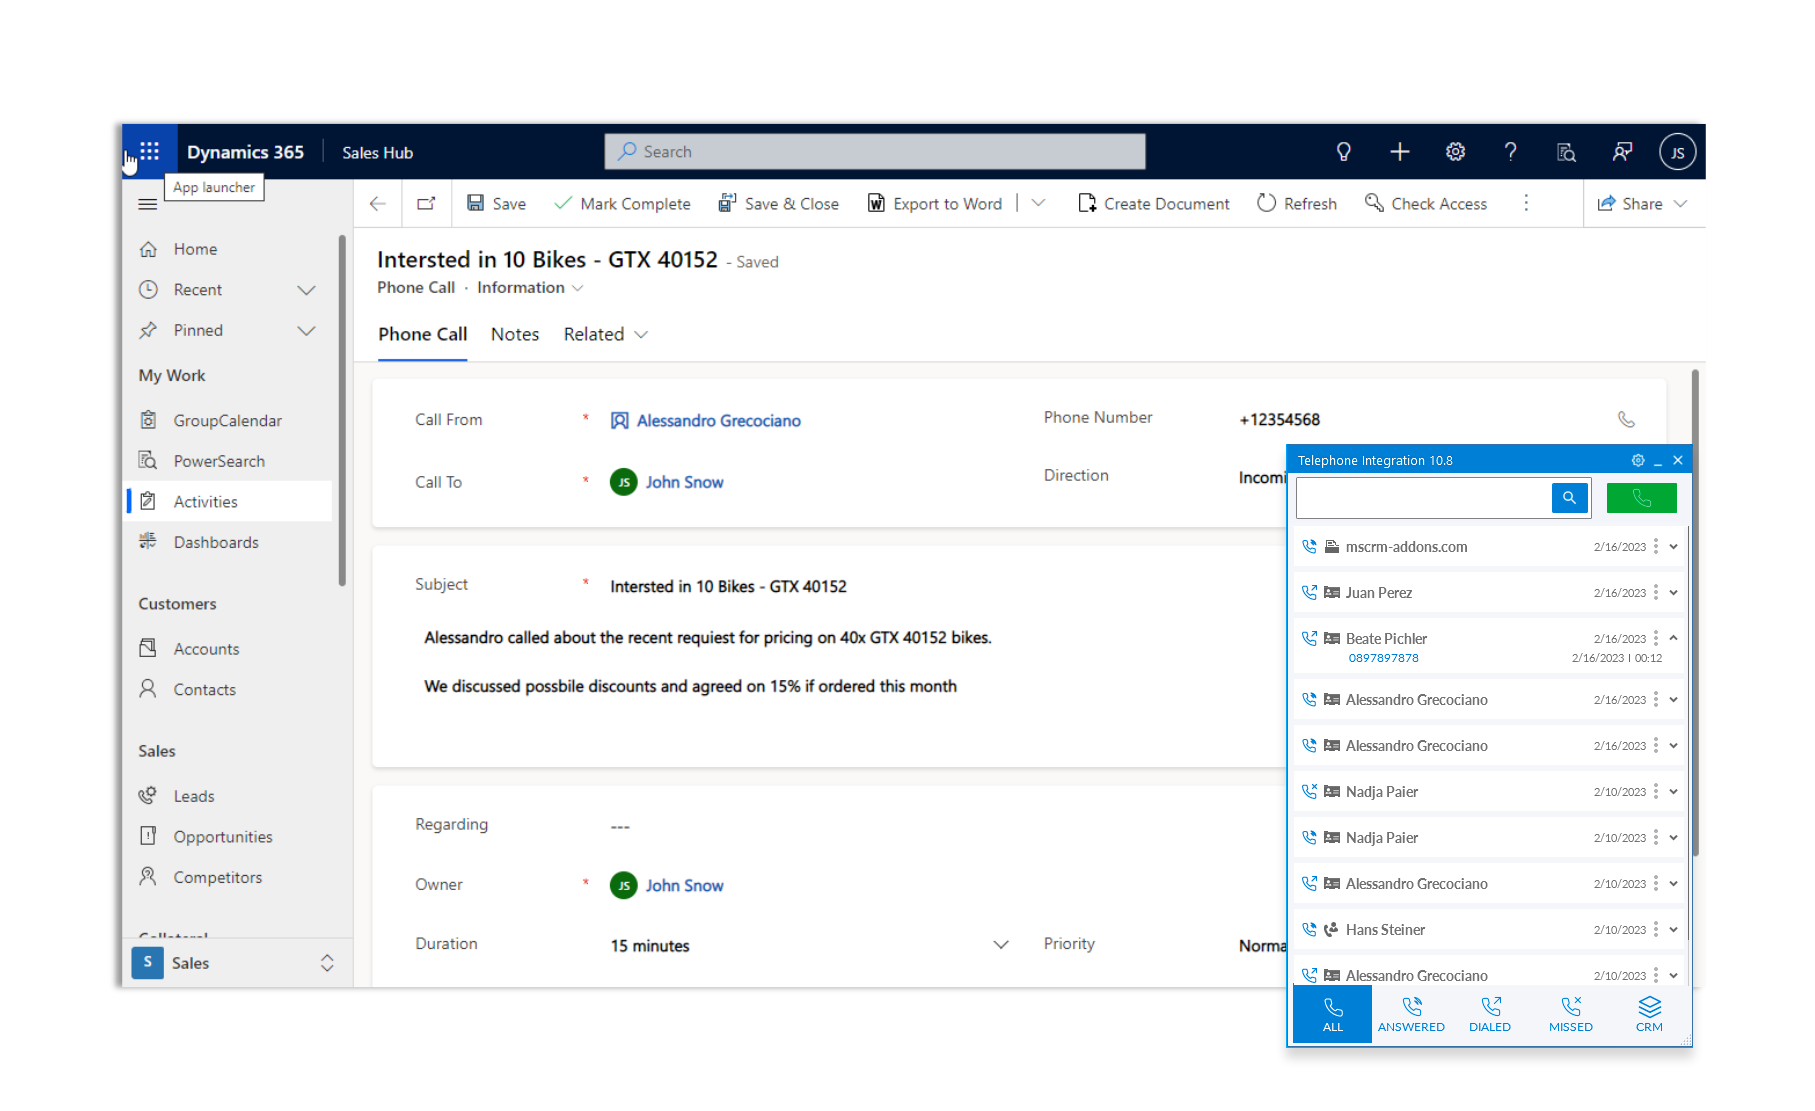
Task: Collapse the Beate Pichler call entry
Action: coord(1673,638)
